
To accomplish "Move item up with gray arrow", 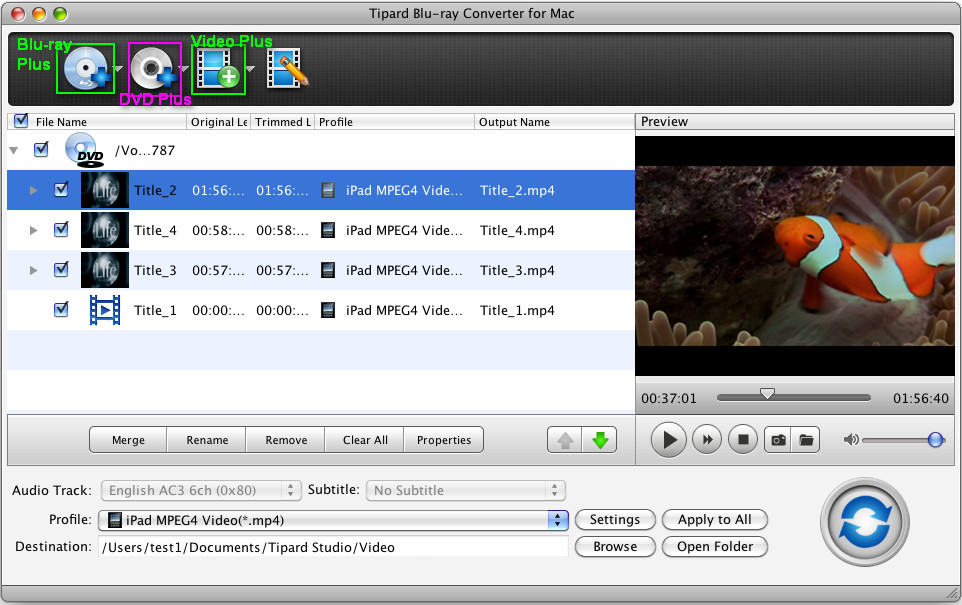I will [565, 440].
